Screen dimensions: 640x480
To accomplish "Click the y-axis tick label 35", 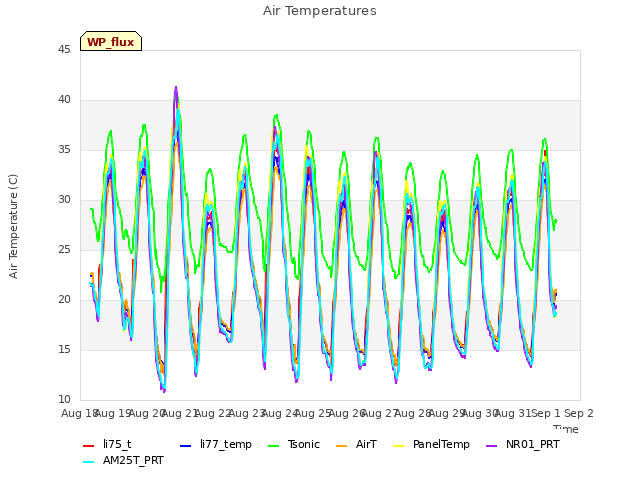I will click(x=64, y=150).
